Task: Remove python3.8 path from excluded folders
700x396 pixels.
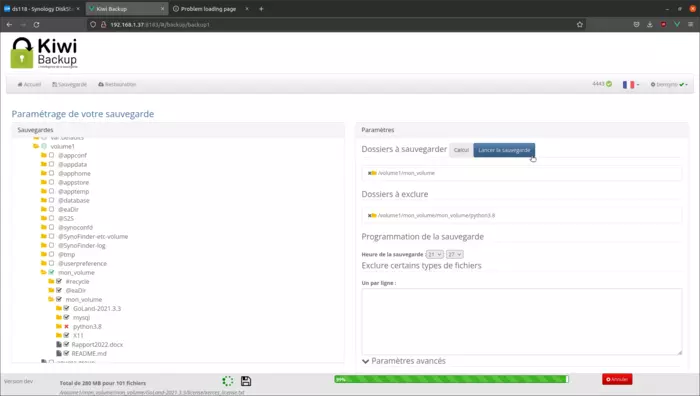Action: (x=369, y=215)
